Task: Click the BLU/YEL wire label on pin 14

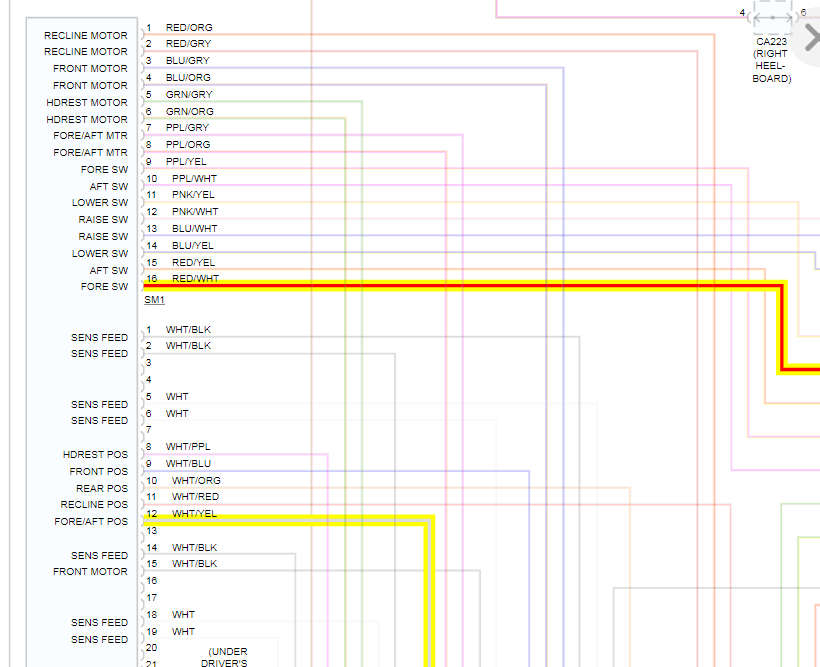Action: pyautogui.click(x=192, y=245)
